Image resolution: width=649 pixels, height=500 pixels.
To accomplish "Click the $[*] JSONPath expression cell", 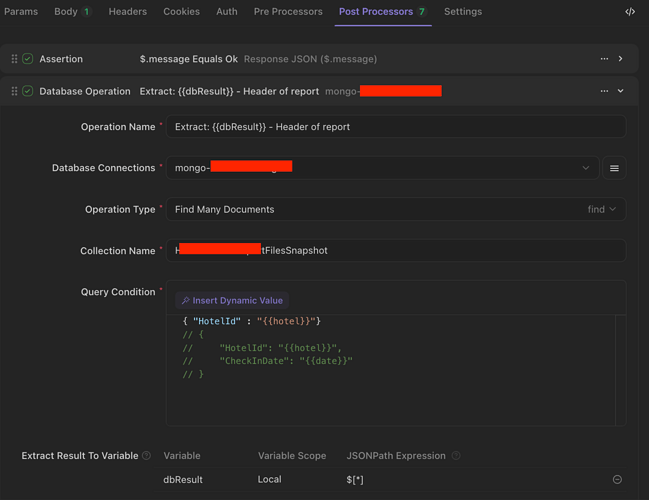I will [x=355, y=480].
